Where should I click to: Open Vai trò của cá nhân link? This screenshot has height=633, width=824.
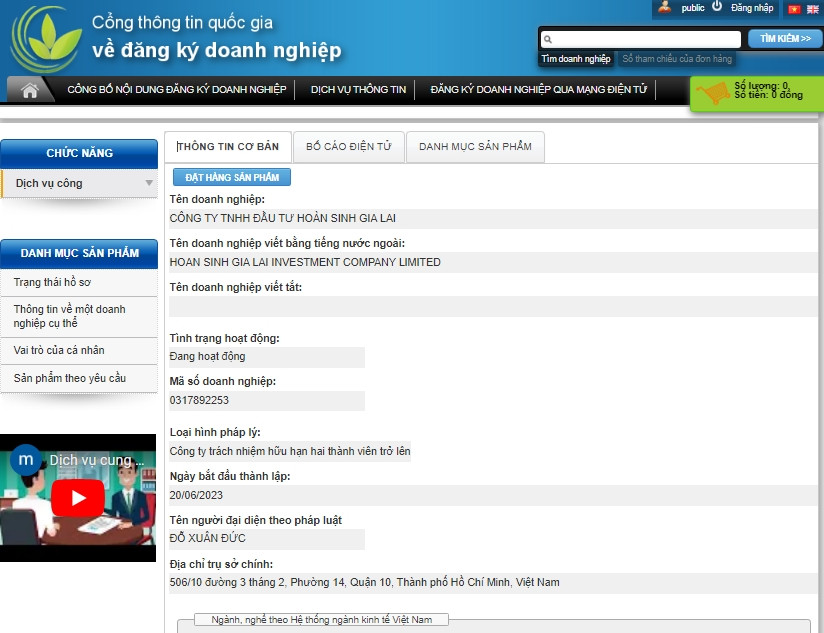tap(59, 351)
